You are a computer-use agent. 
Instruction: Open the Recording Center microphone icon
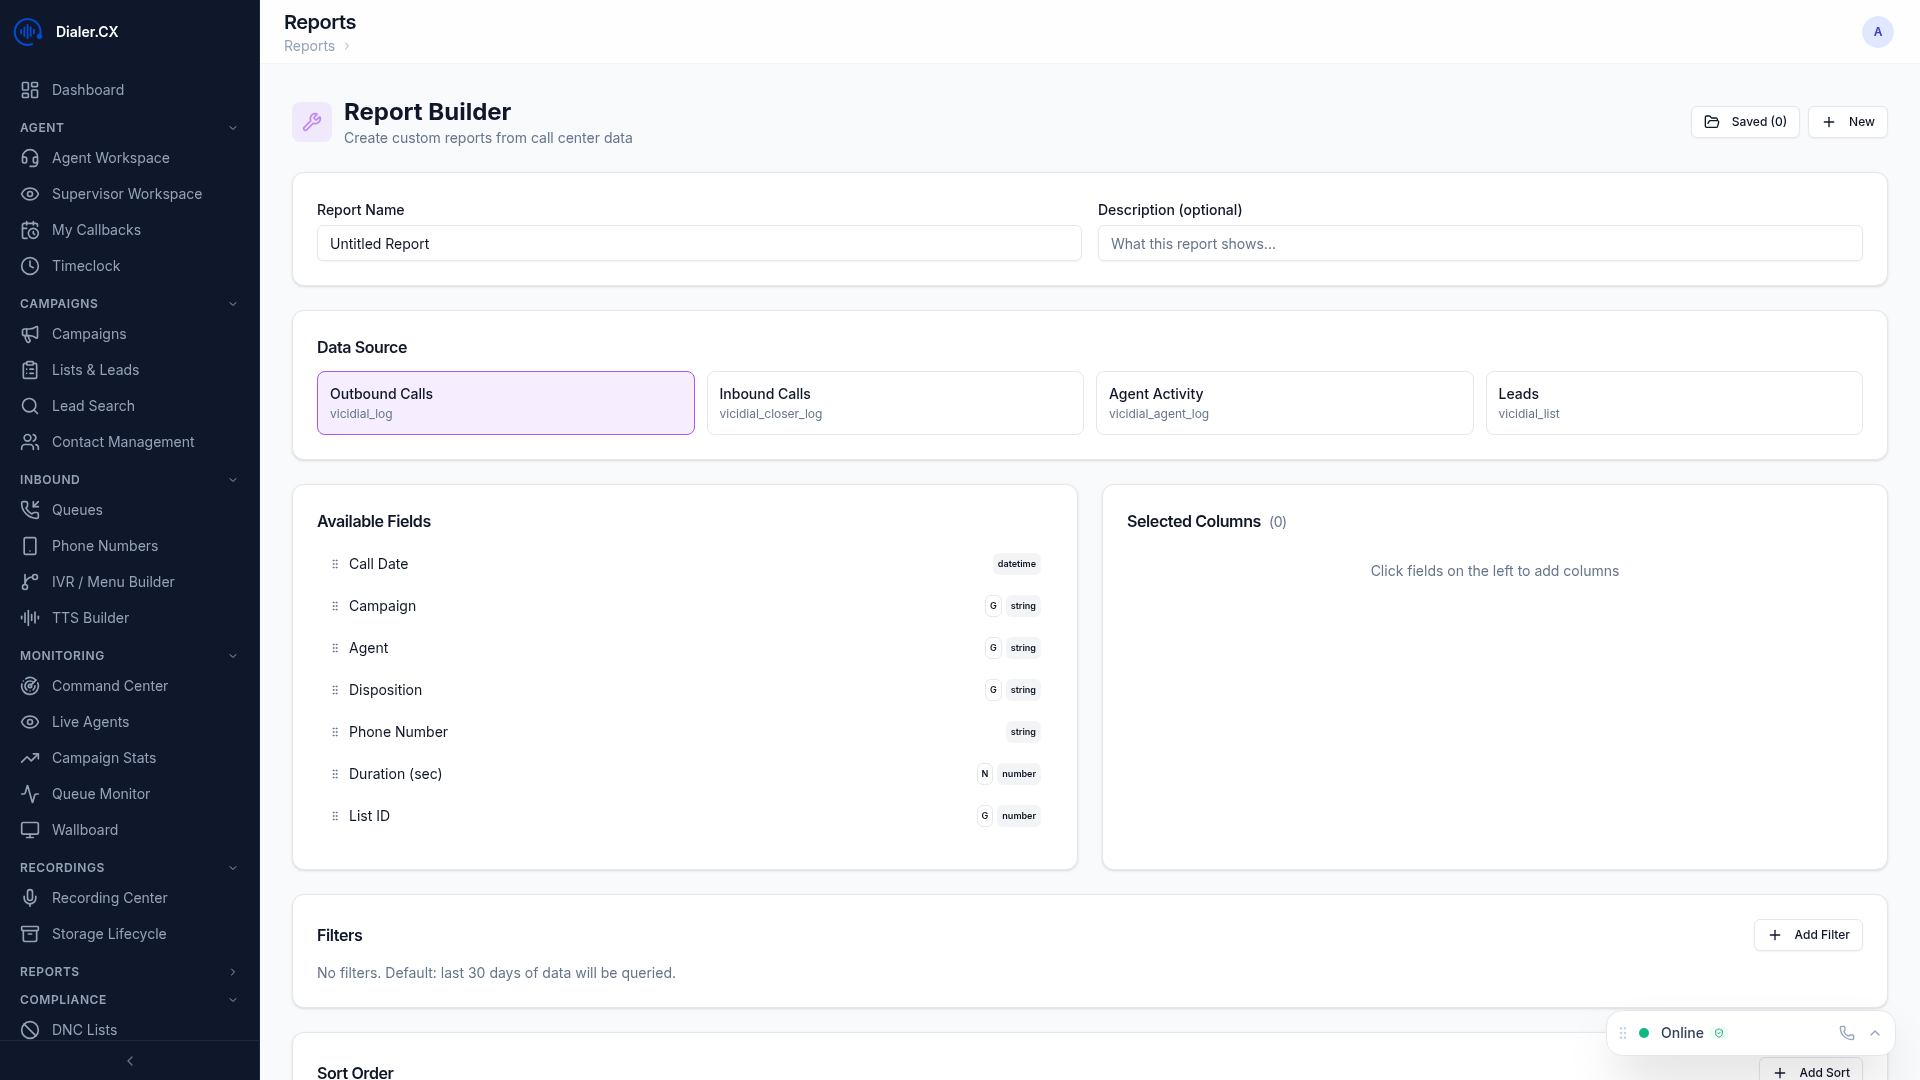(x=30, y=898)
